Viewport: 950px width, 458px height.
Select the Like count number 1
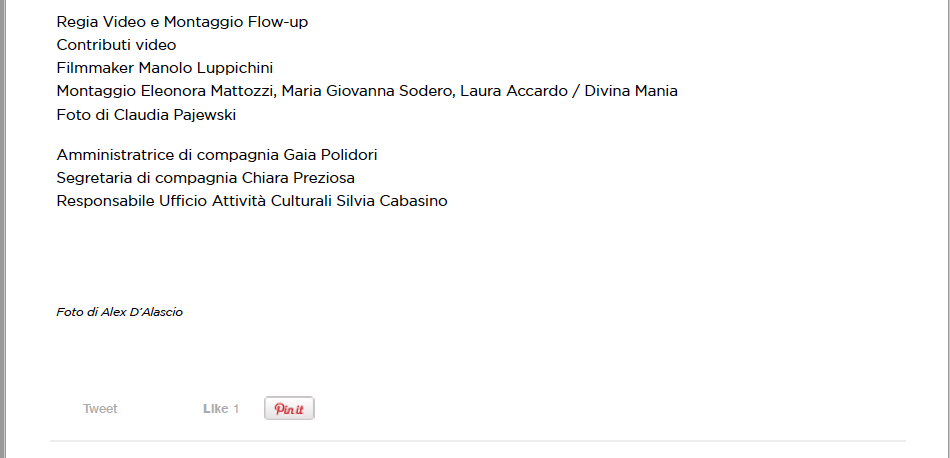[236, 409]
